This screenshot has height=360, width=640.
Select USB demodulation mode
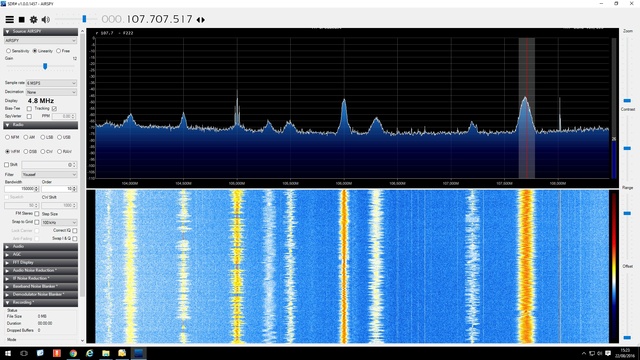(60, 137)
